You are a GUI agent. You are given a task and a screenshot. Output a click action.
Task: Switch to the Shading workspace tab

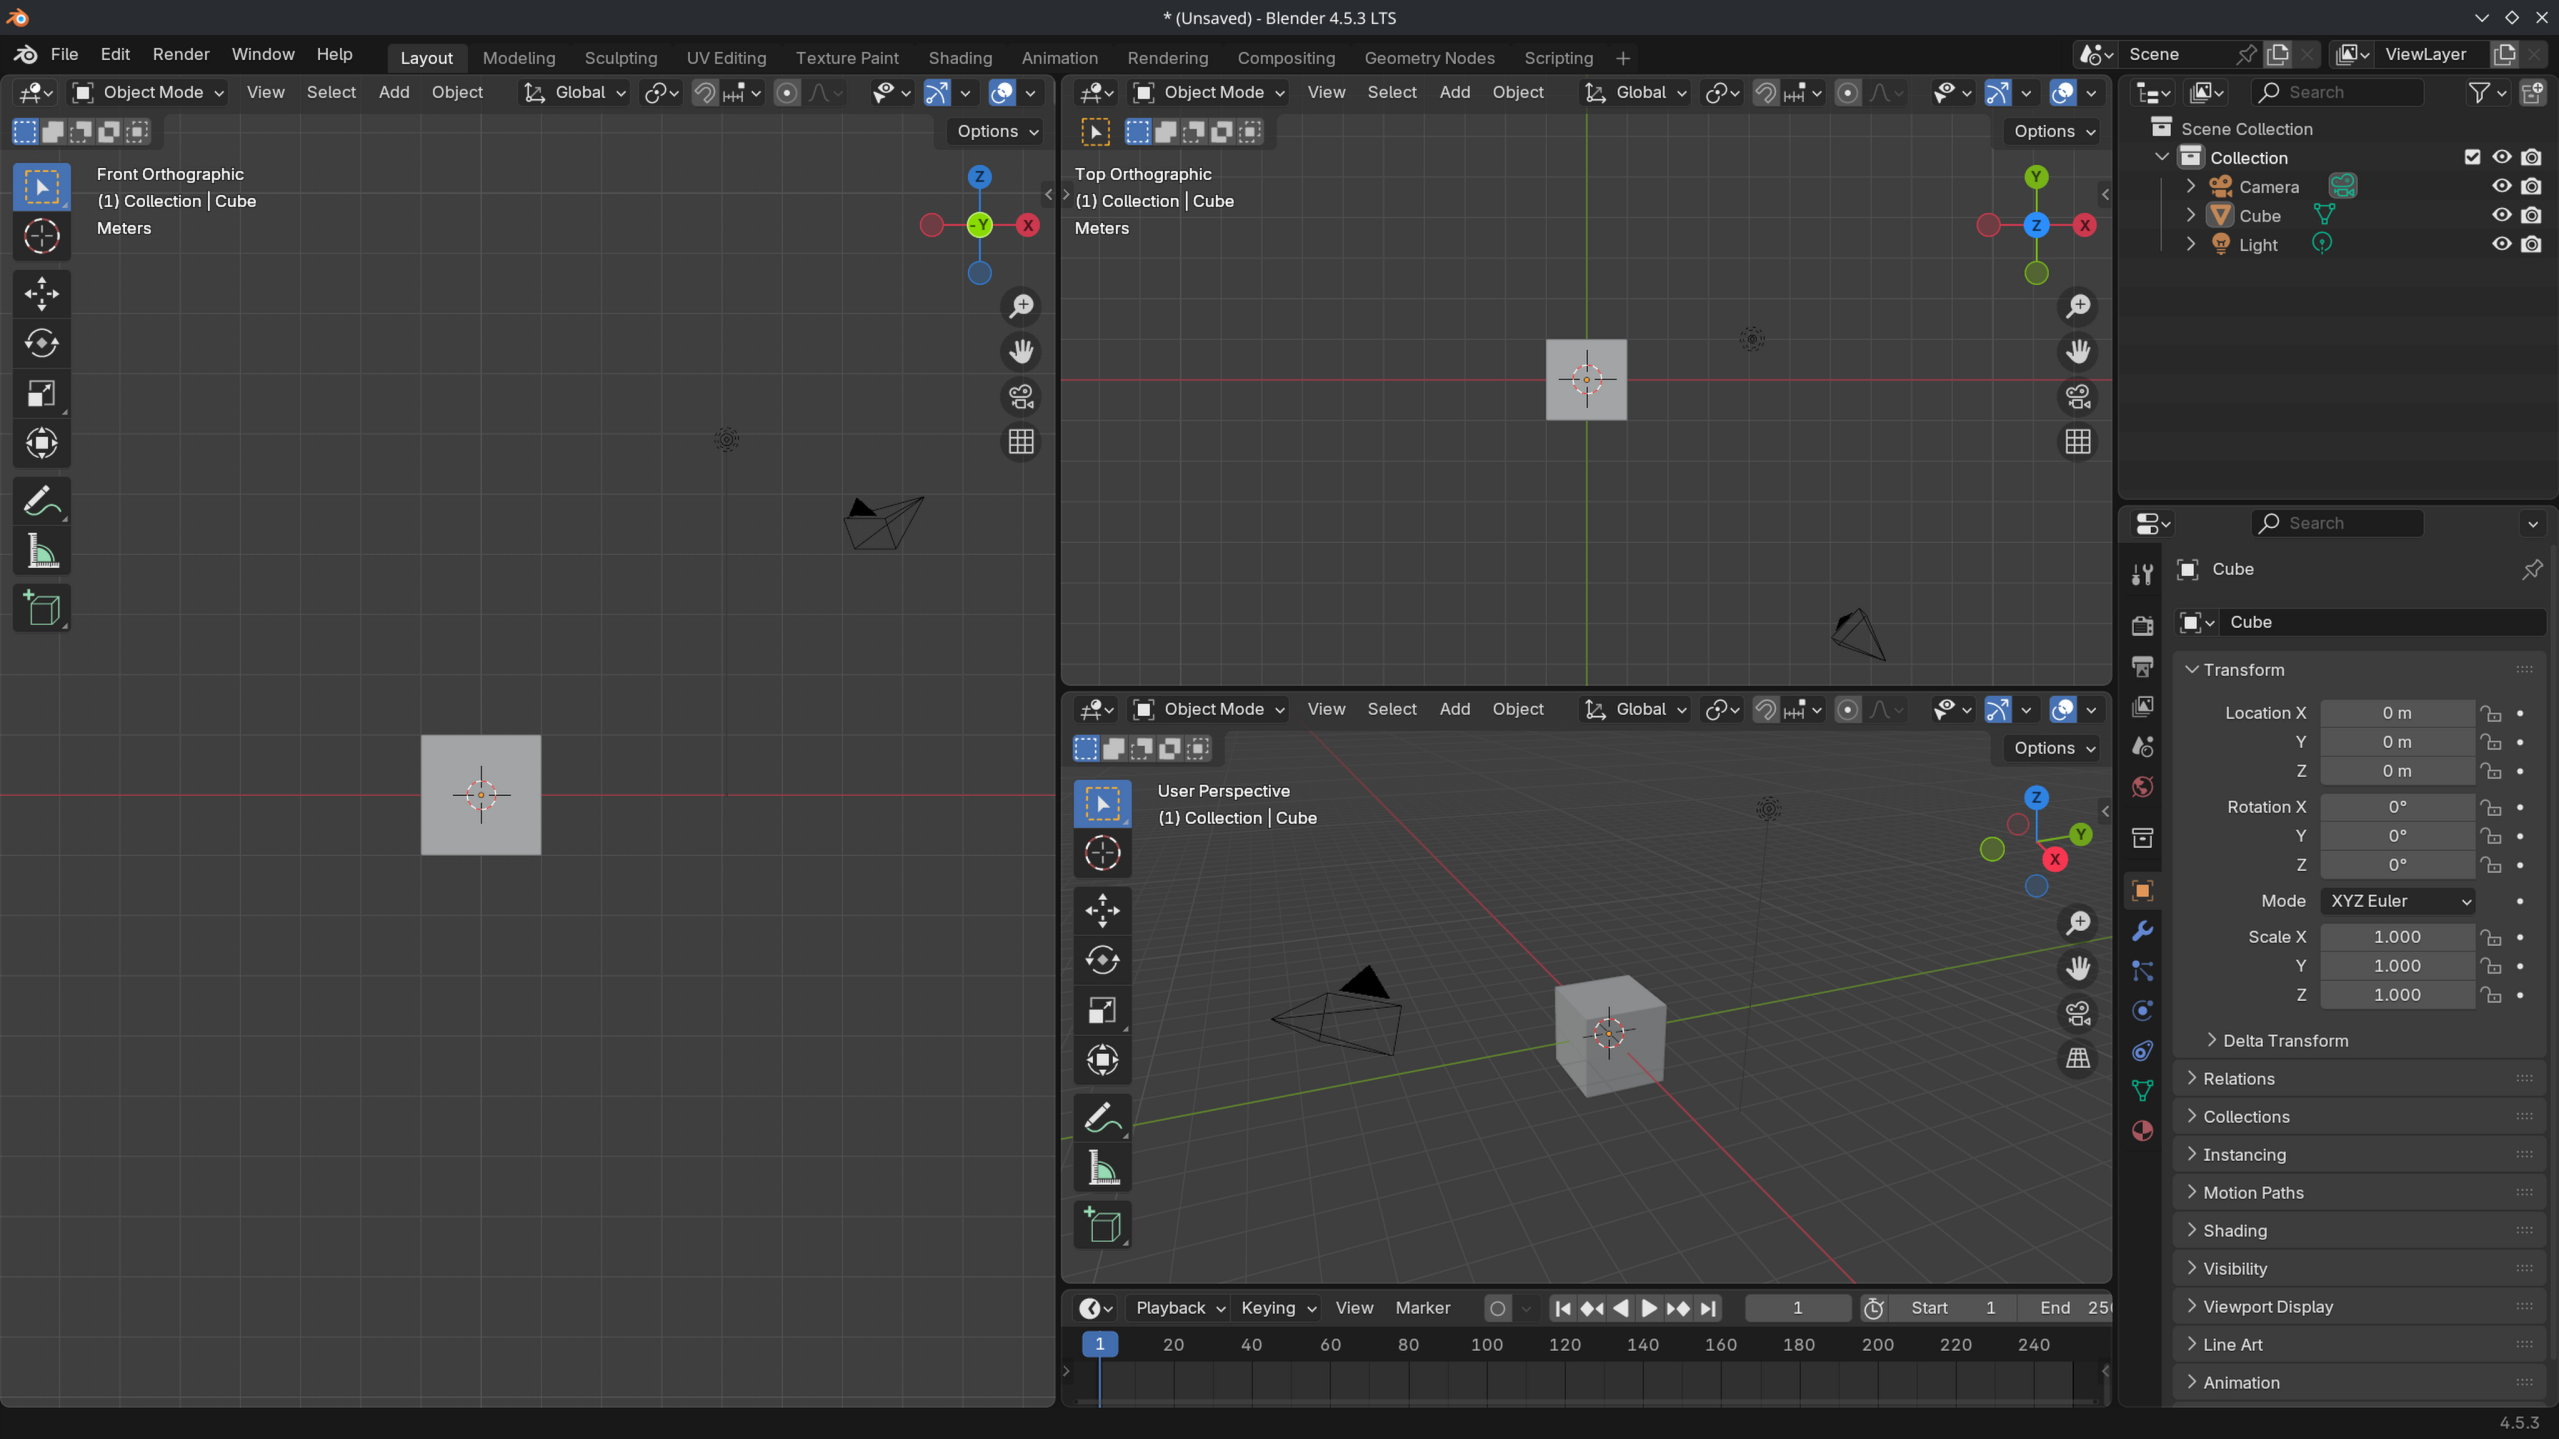tap(959, 57)
